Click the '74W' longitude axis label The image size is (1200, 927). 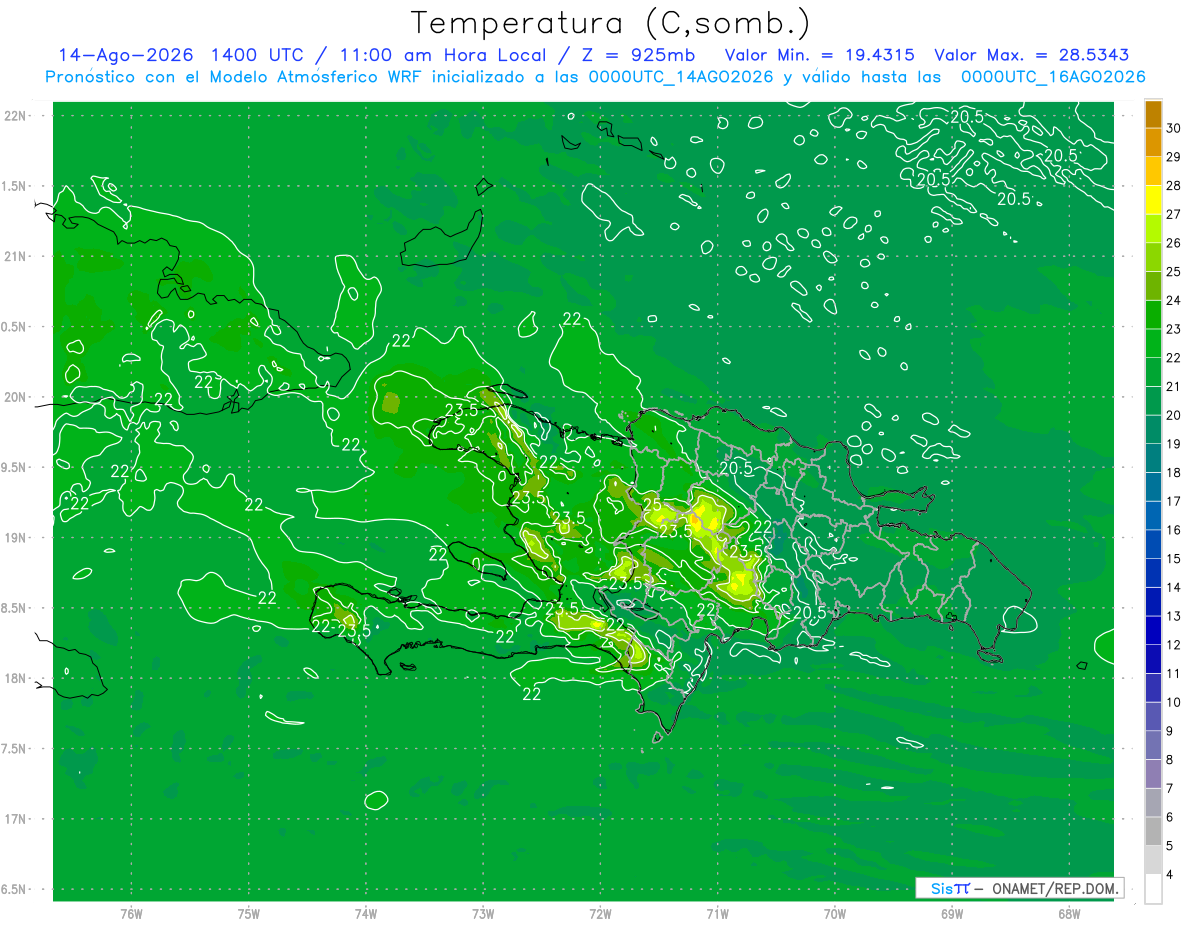pyautogui.click(x=366, y=914)
